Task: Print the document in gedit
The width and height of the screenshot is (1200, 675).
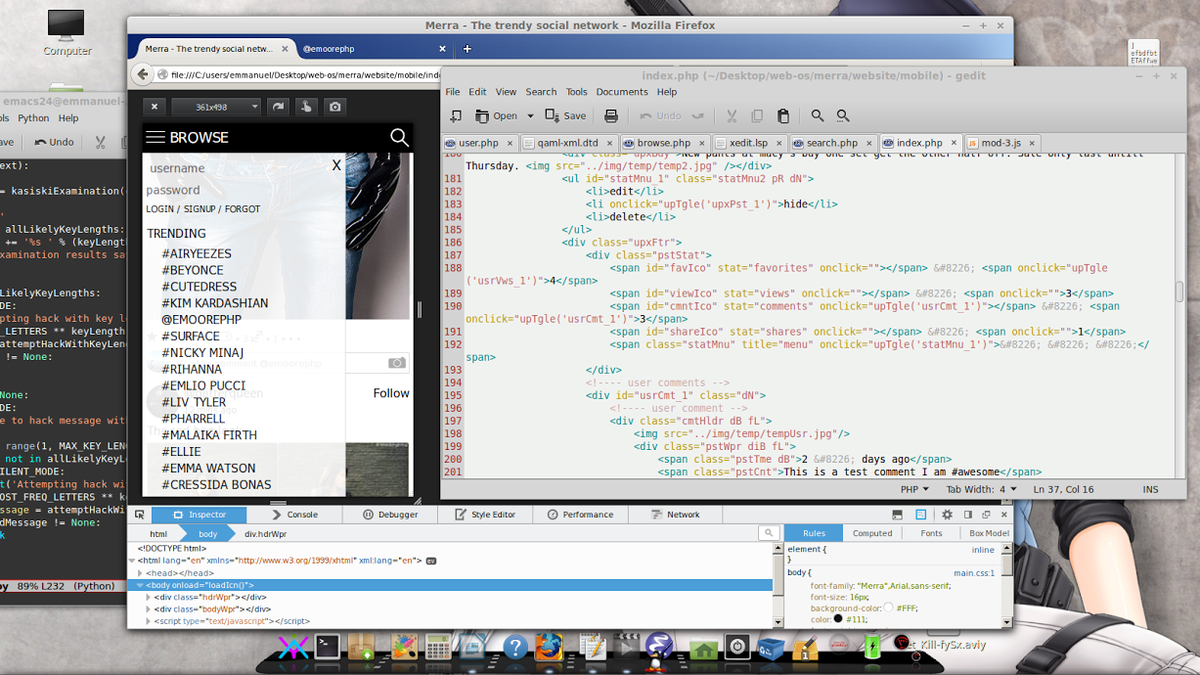Action: [611, 116]
